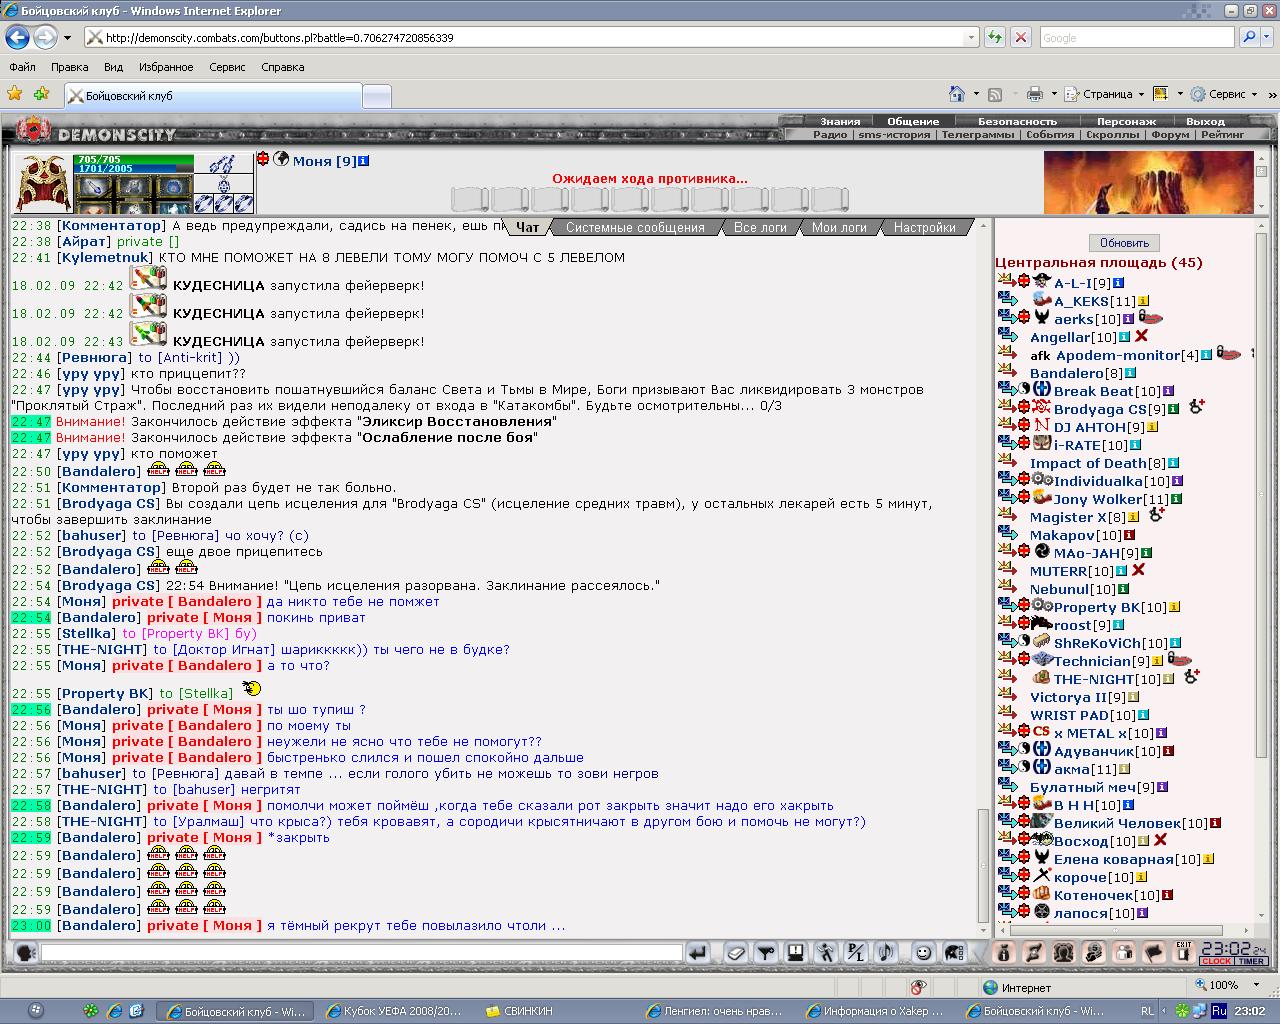The width and height of the screenshot is (1280, 1024).
Task: Click the Выход link
Action: [x=1205, y=121]
